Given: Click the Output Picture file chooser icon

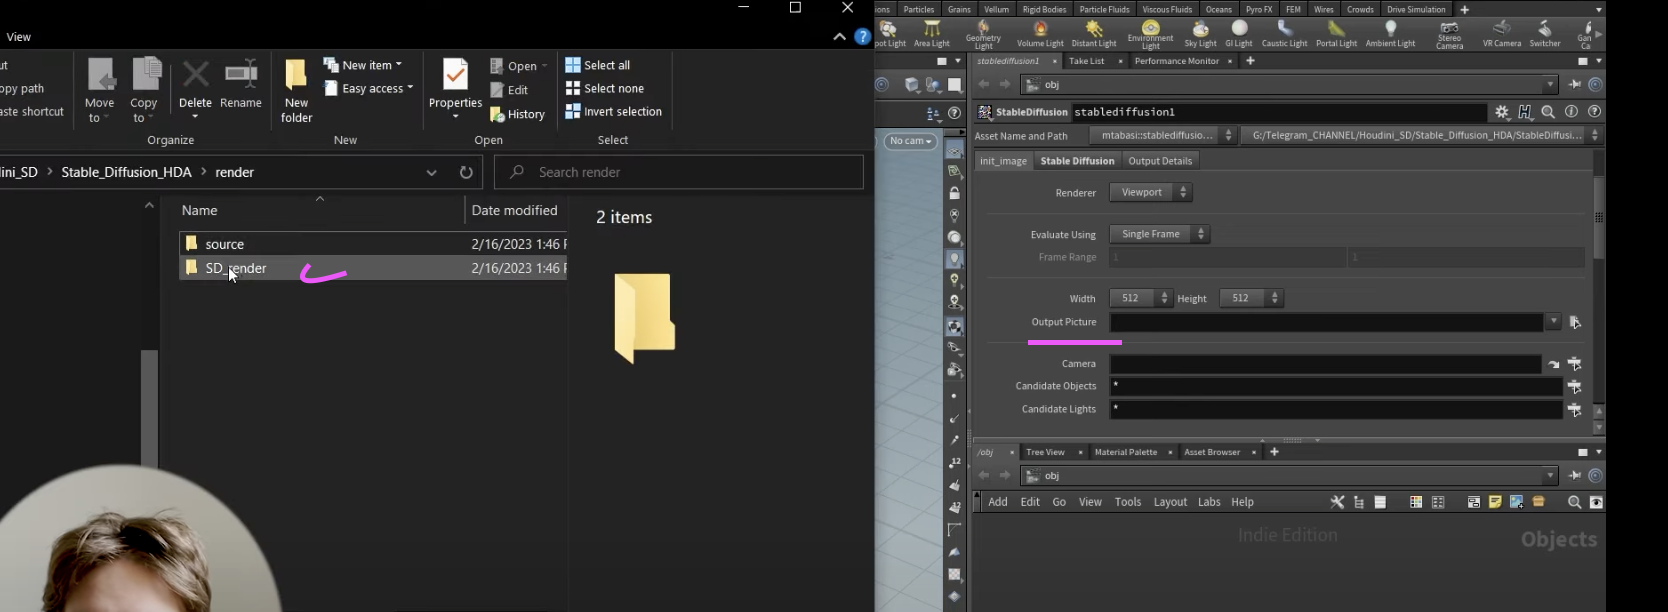Looking at the screenshot, I should (x=1575, y=322).
